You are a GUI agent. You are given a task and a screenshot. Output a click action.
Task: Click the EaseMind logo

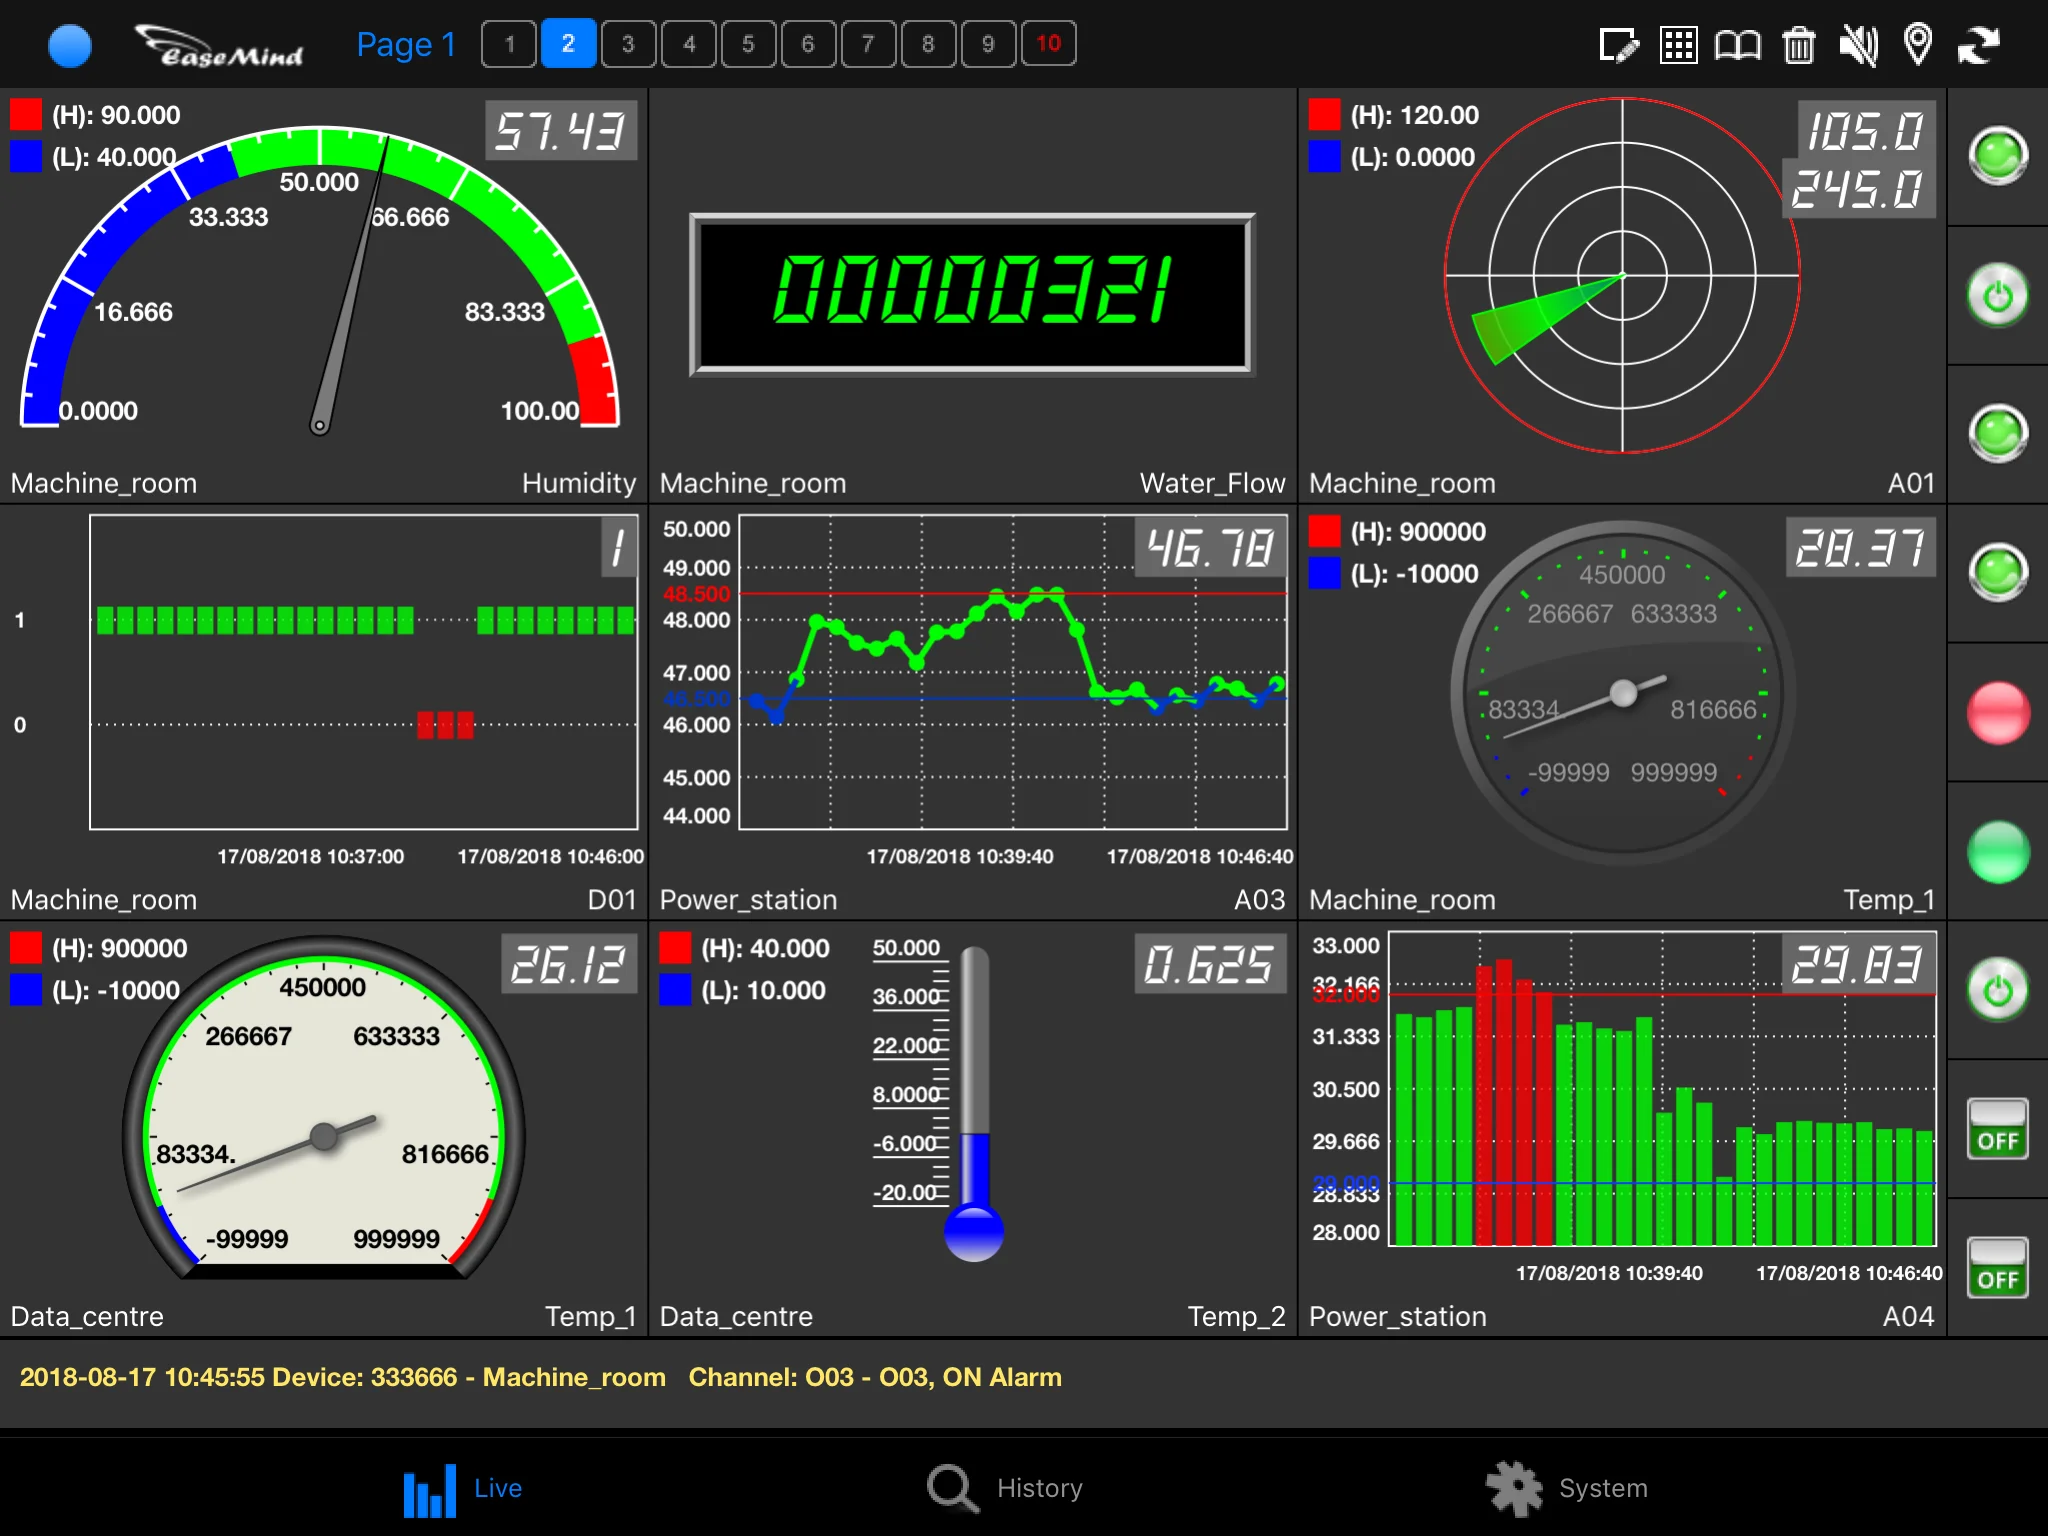[220, 46]
